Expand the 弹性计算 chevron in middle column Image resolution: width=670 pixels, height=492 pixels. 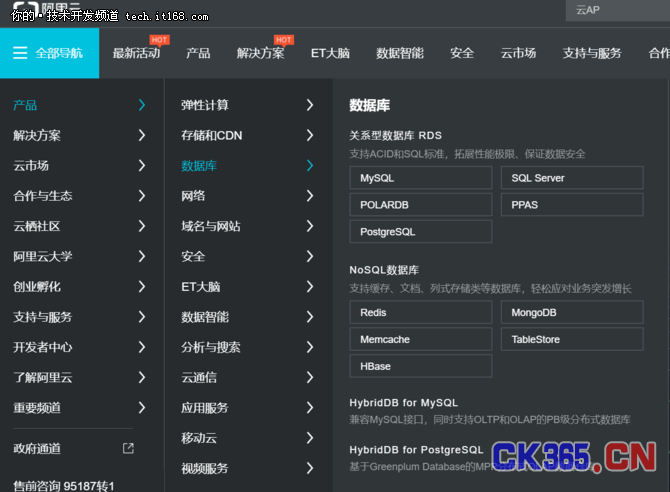(x=310, y=105)
